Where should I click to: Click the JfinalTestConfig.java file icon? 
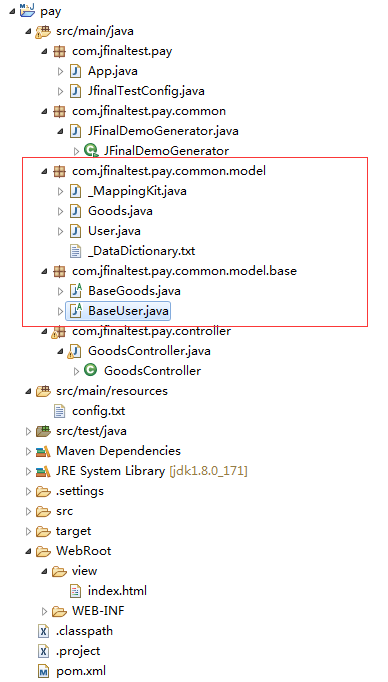pos(76,91)
